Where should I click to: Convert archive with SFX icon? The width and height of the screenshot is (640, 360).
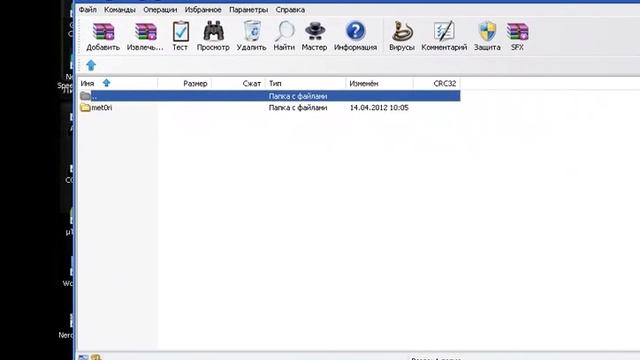point(517,31)
